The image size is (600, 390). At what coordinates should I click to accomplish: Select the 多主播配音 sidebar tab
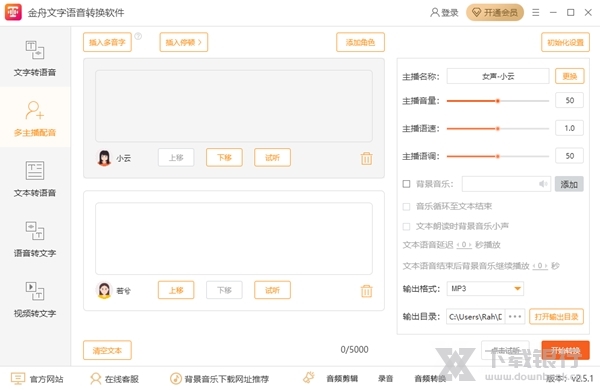[x=35, y=117]
